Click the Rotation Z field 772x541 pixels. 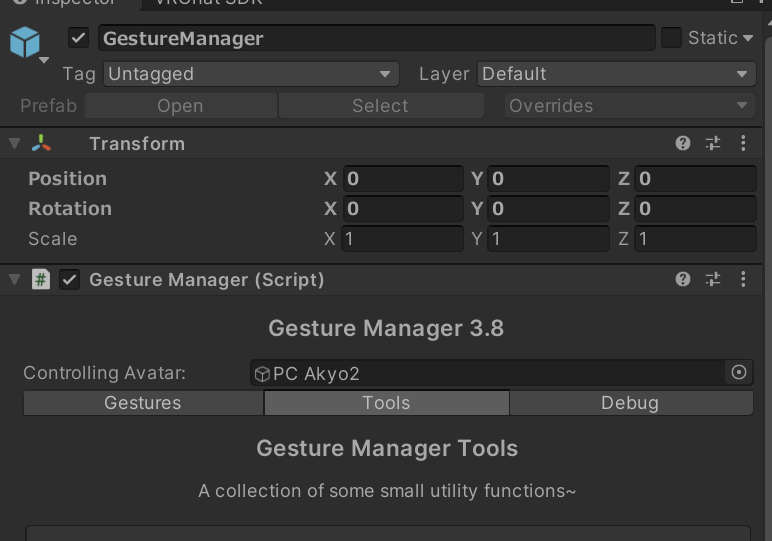[695, 208]
